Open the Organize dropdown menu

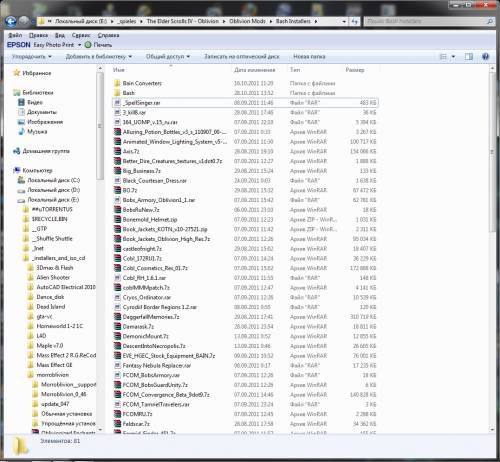pos(32,56)
